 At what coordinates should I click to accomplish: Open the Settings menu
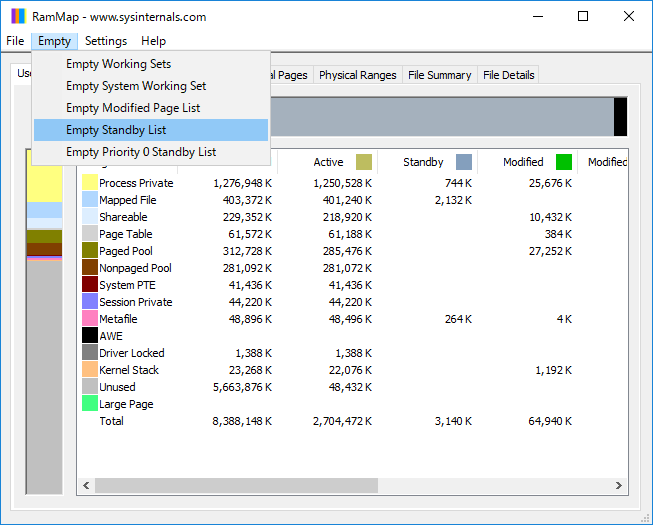pyautogui.click(x=106, y=41)
